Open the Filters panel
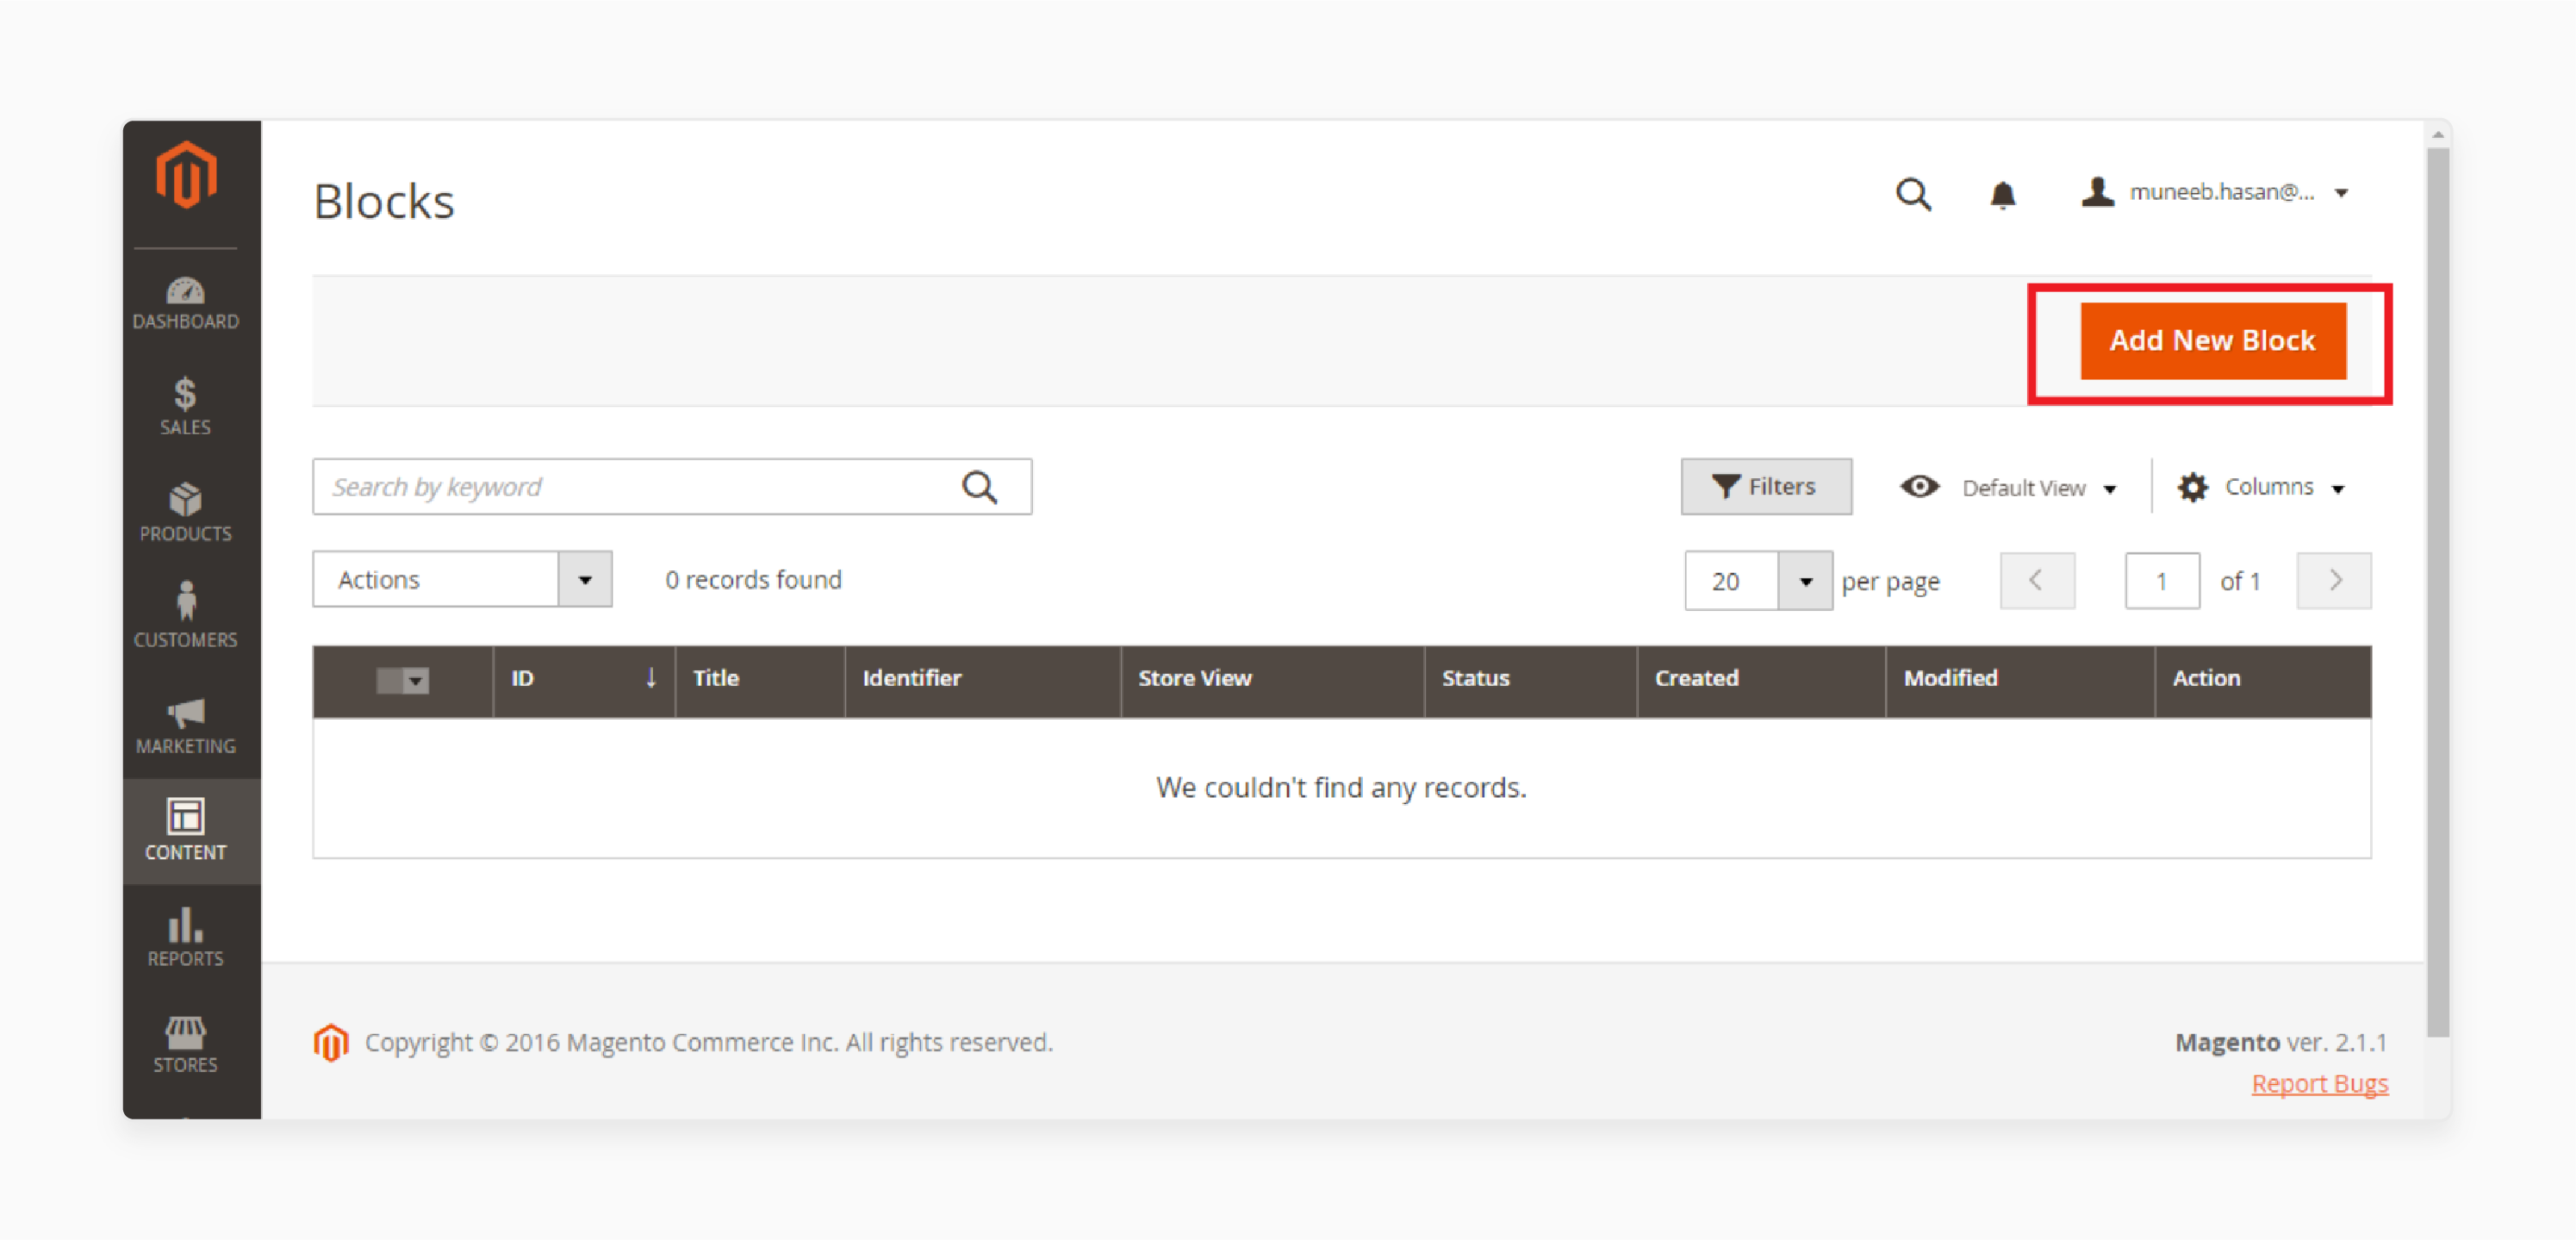Screen dimensions: 2576x1240 (x=1766, y=487)
